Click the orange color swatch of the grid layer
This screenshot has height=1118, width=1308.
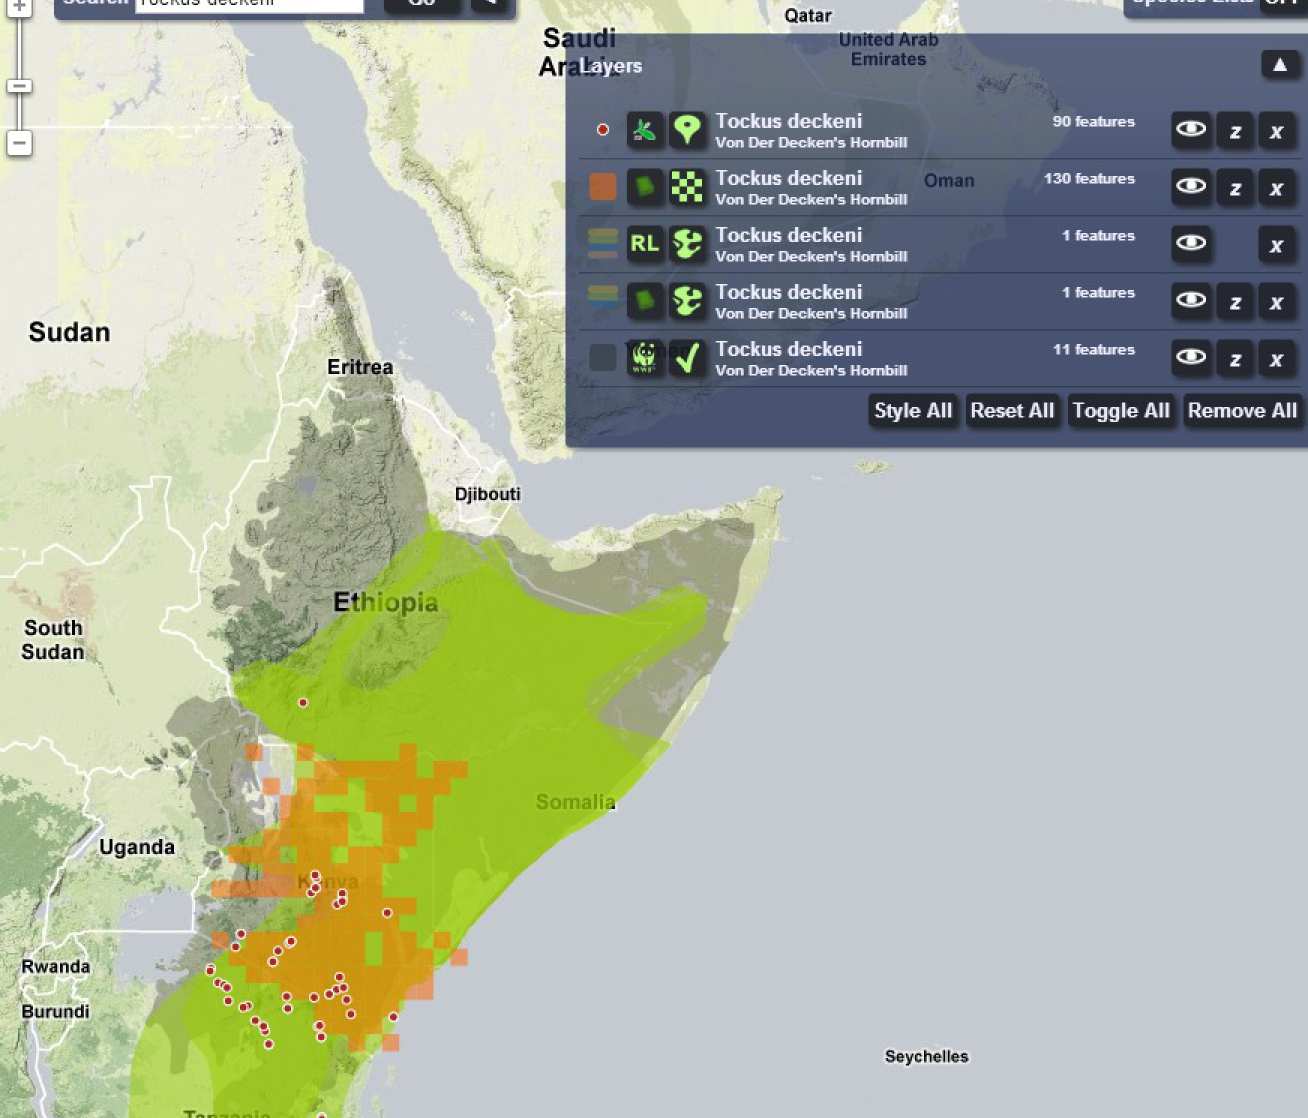pos(603,187)
